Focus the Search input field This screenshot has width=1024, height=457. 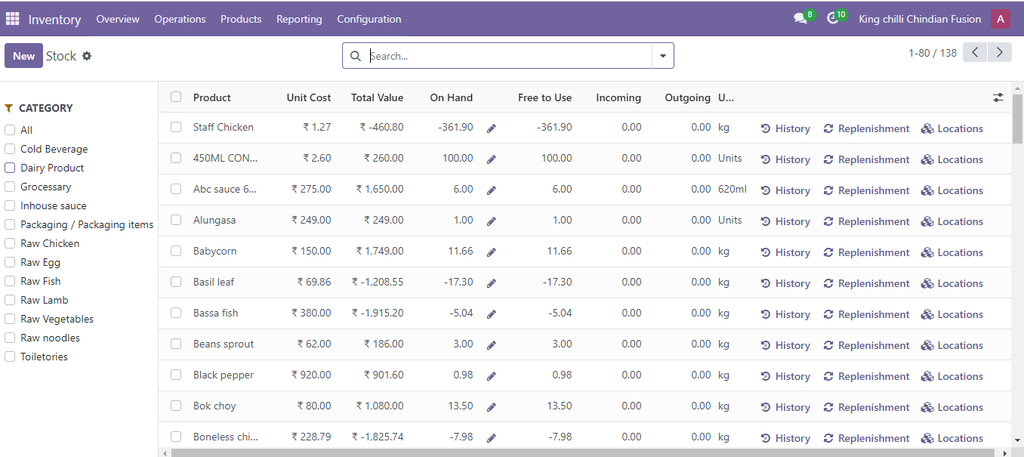tap(509, 56)
